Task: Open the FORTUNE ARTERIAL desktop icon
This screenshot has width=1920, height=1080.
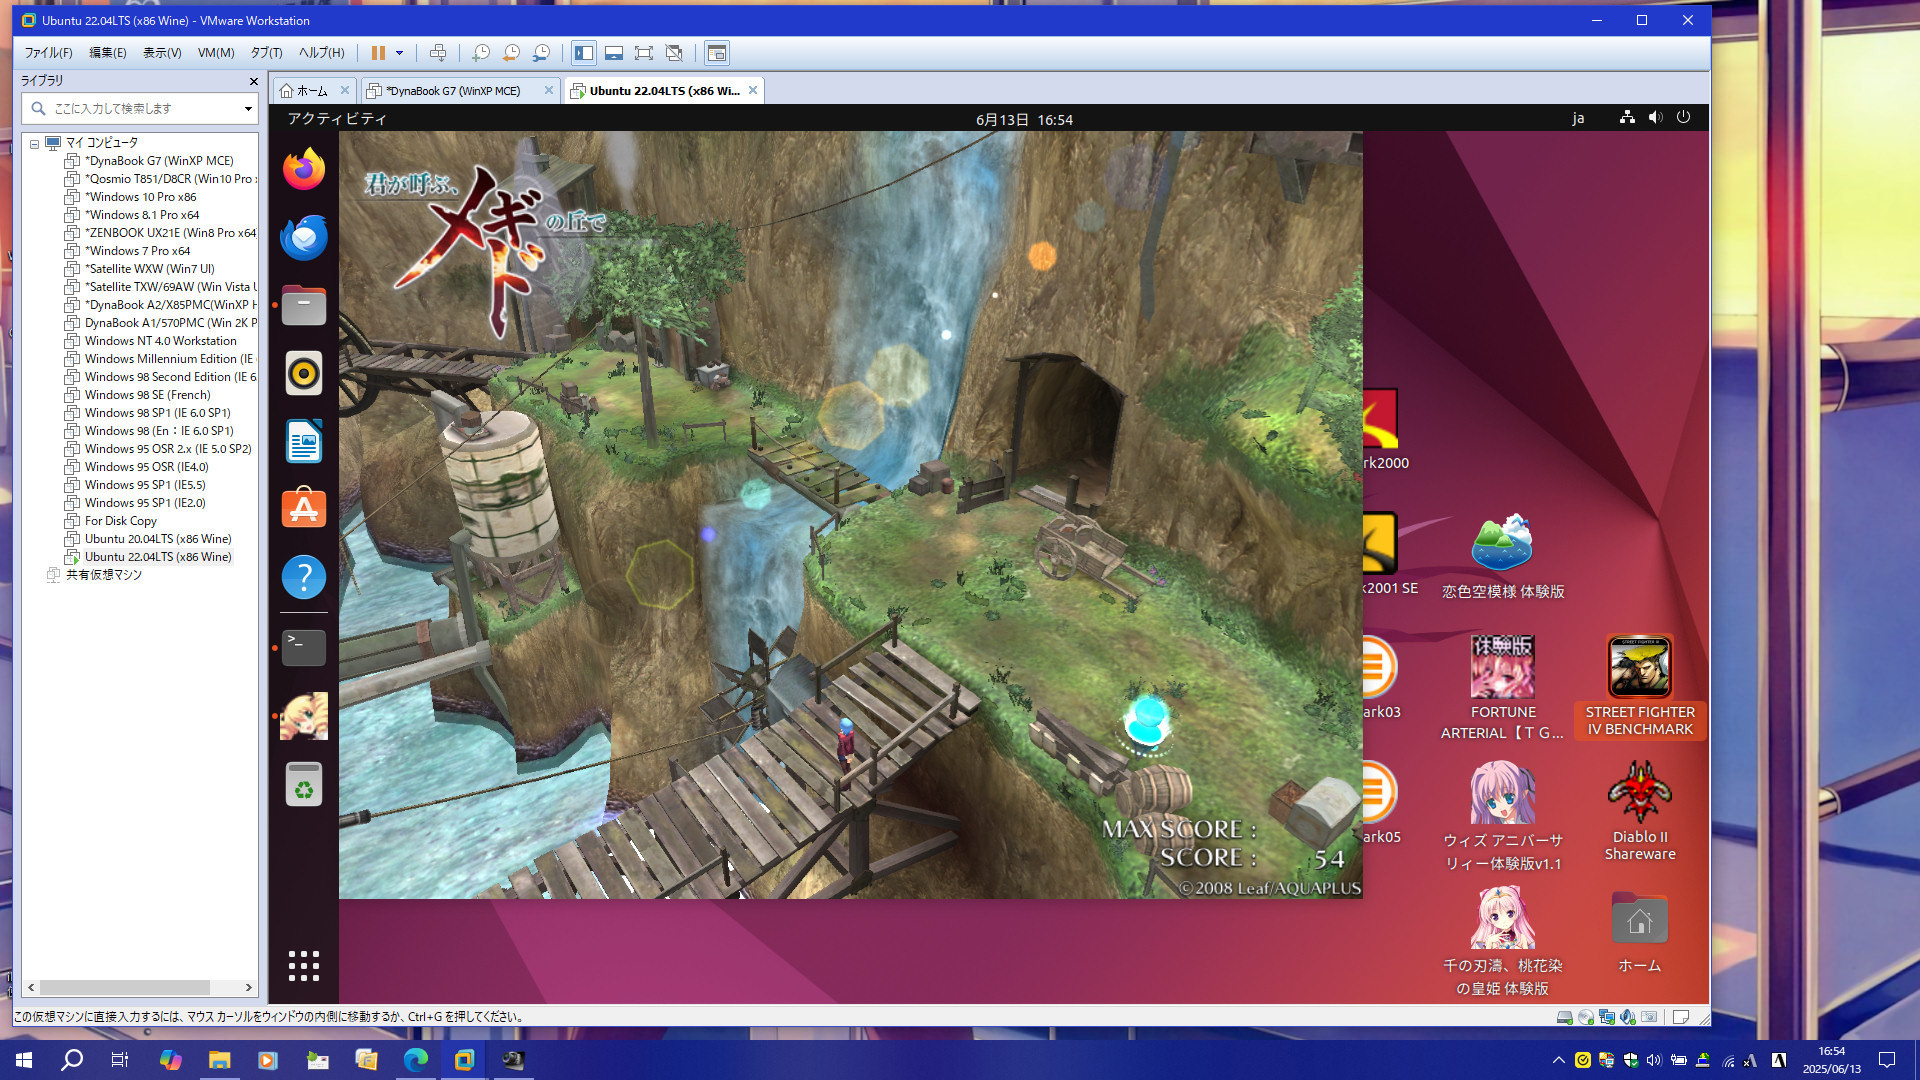Action: click(1503, 688)
